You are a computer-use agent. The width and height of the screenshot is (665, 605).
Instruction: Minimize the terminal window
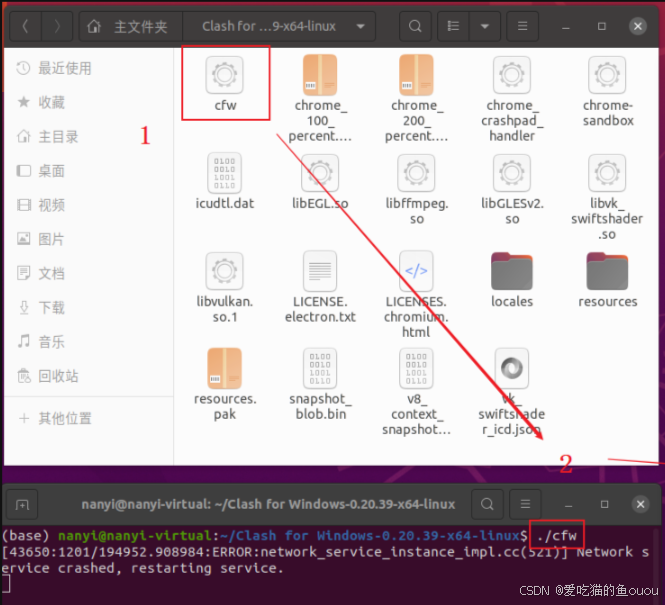pyautogui.click(x=568, y=505)
